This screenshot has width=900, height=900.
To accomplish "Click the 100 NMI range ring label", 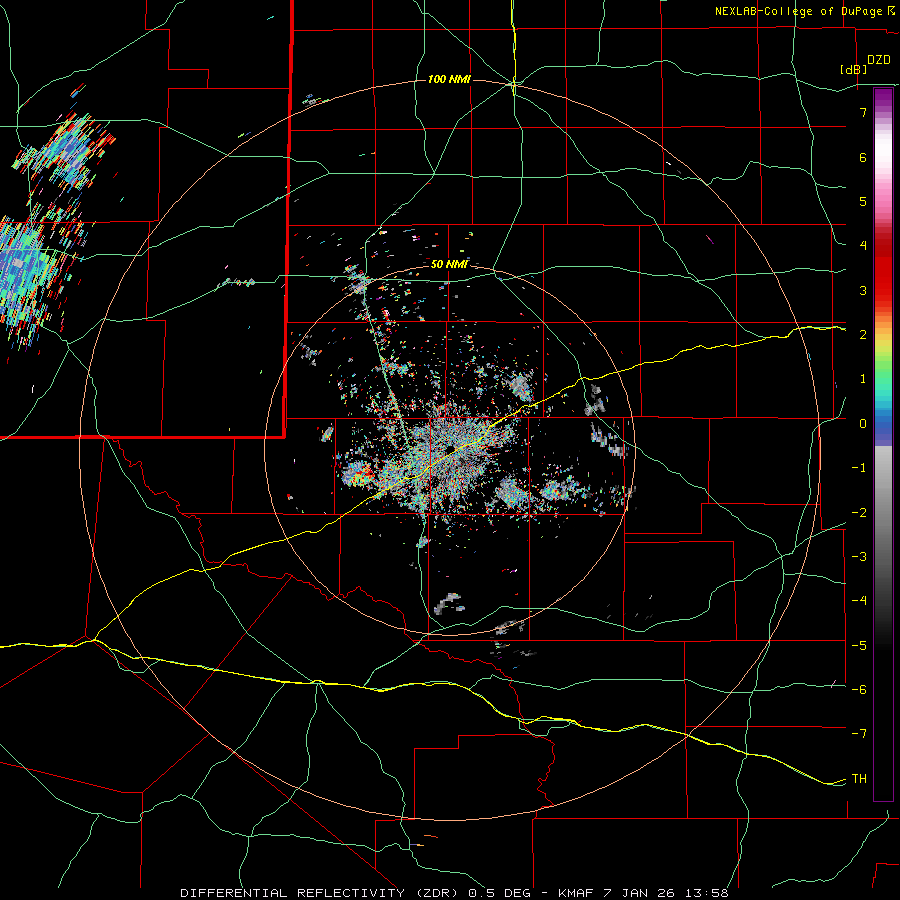I will [x=449, y=79].
